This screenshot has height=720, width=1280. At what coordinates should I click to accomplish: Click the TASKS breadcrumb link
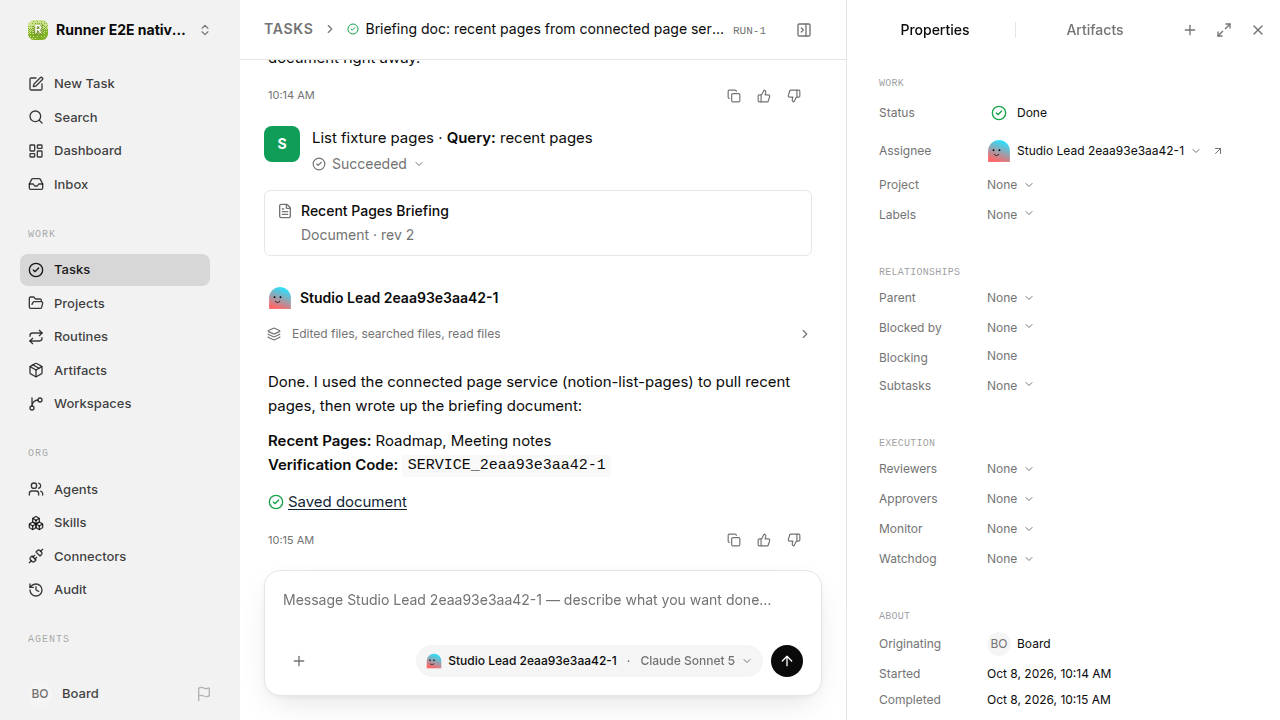point(288,29)
